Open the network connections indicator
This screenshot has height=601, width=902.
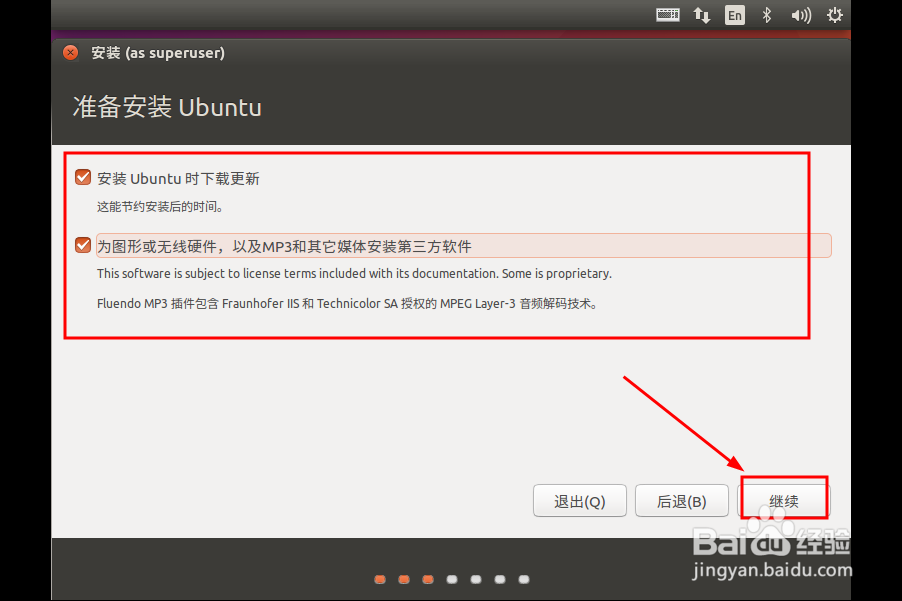point(701,15)
